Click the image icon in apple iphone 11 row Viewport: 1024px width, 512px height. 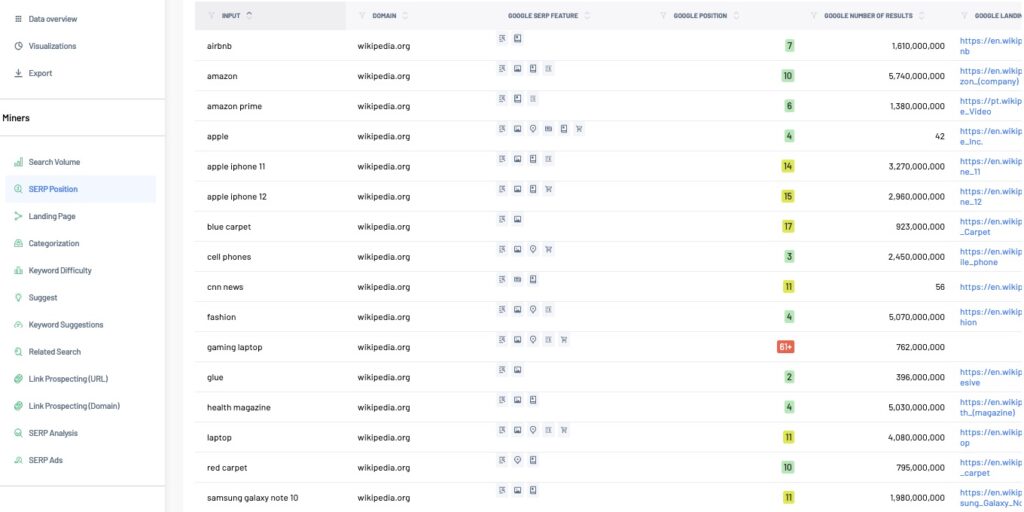[517, 159]
